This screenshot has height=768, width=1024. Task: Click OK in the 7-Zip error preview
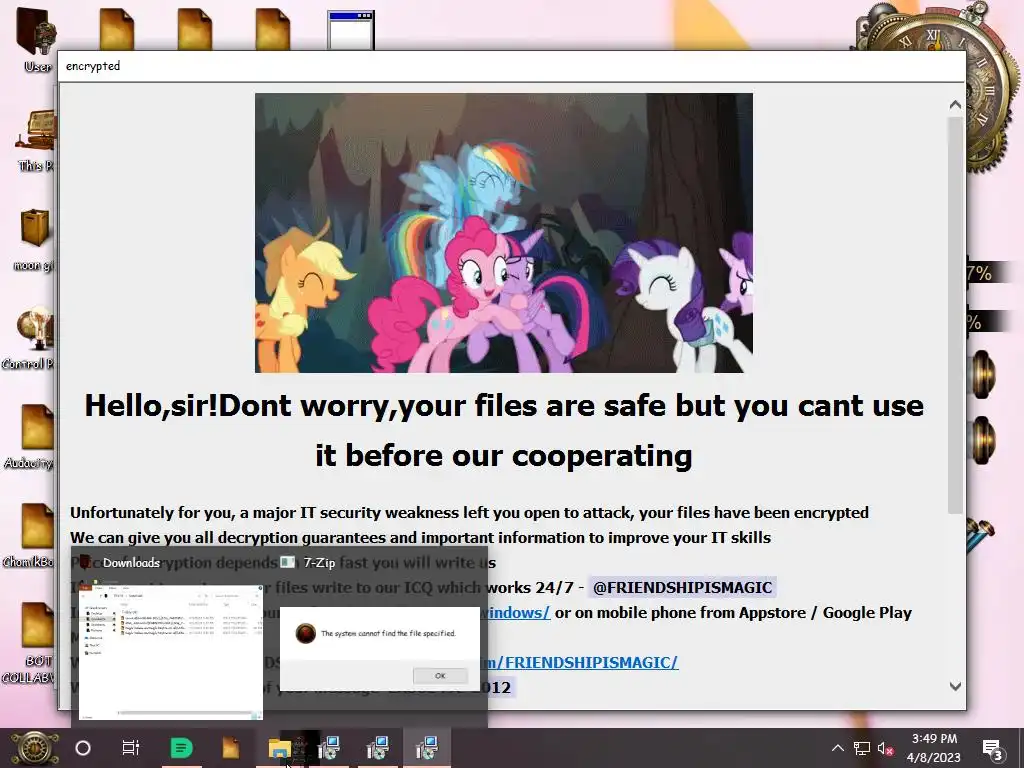click(x=440, y=676)
